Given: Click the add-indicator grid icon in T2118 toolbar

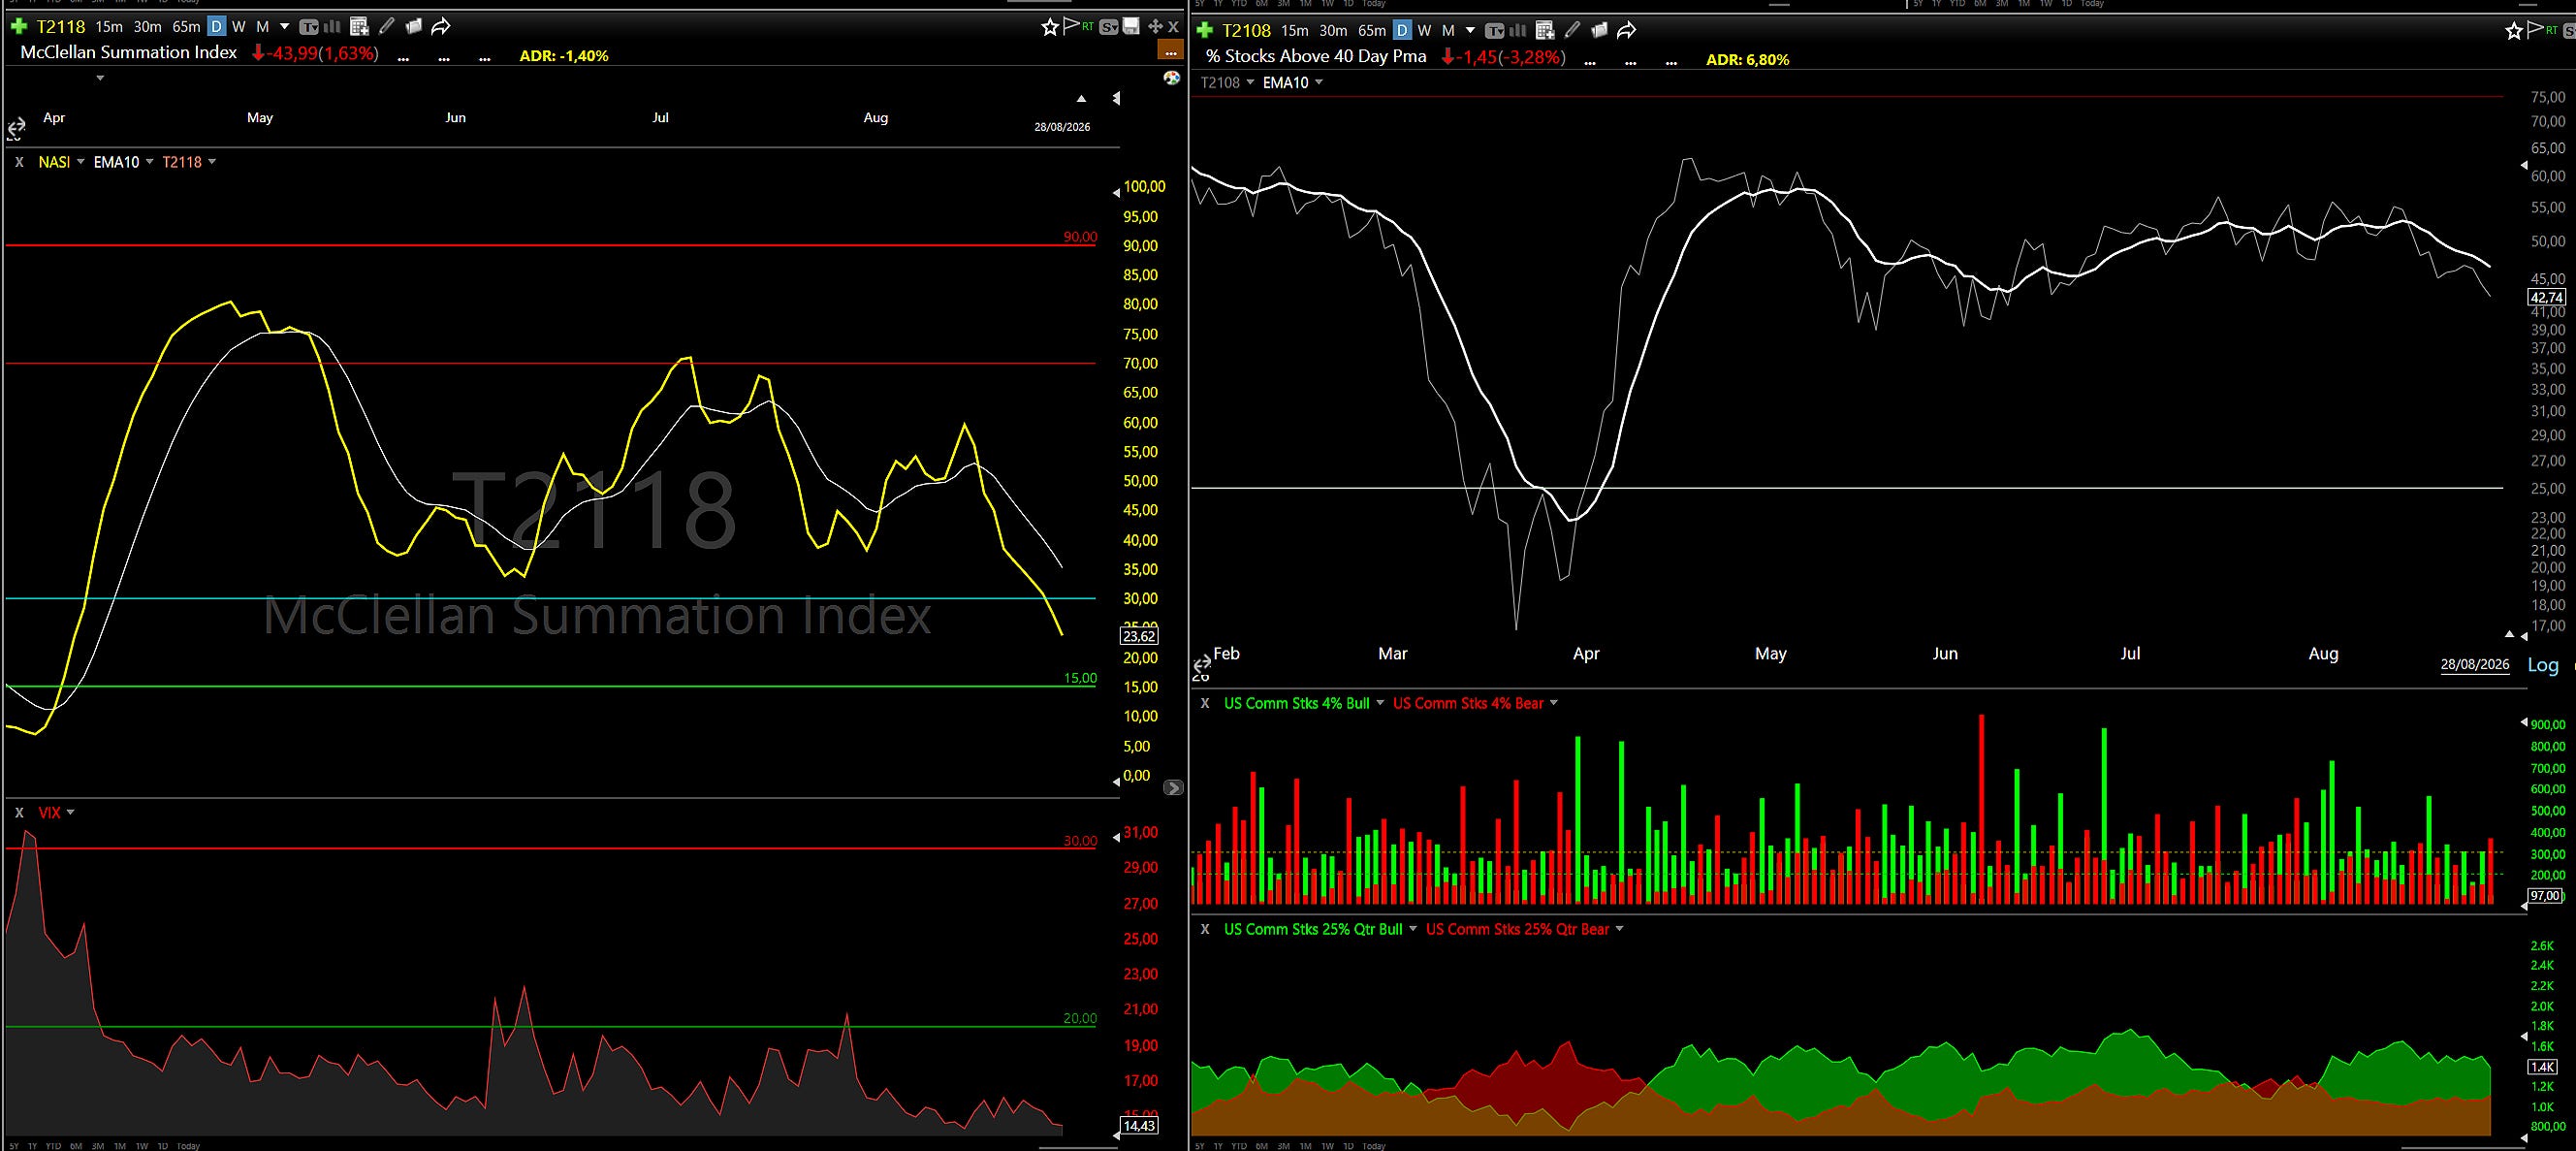Looking at the screenshot, I should (x=359, y=27).
